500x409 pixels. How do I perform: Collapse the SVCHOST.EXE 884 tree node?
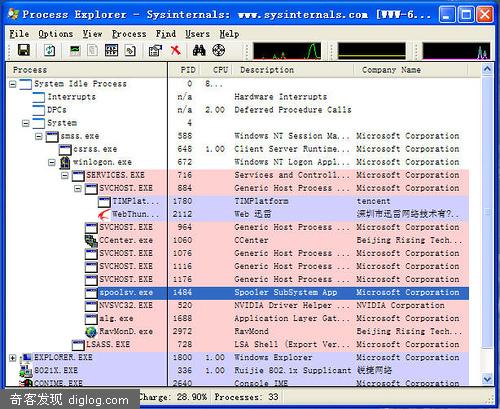78,189
